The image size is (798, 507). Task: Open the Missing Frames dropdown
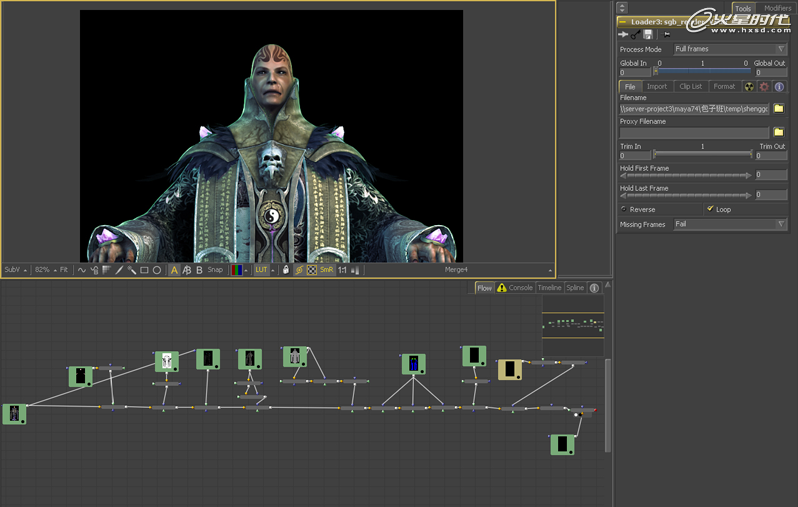[730, 224]
